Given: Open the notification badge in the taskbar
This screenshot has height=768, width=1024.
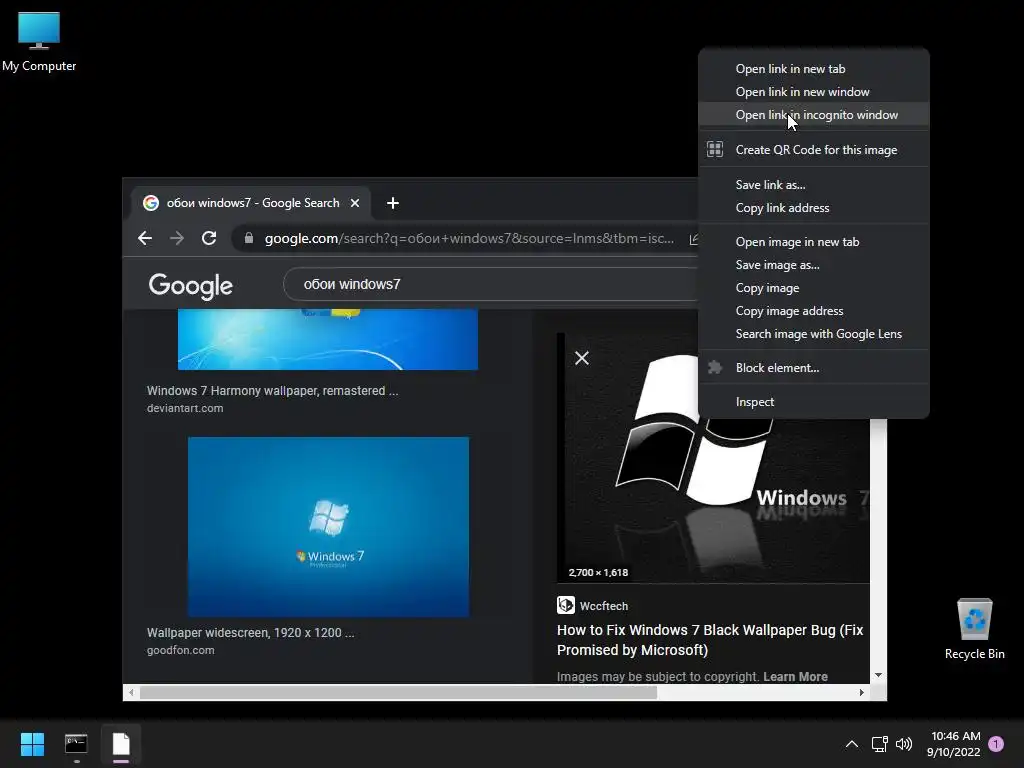Looking at the screenshot, I should [x=996, y=744].
